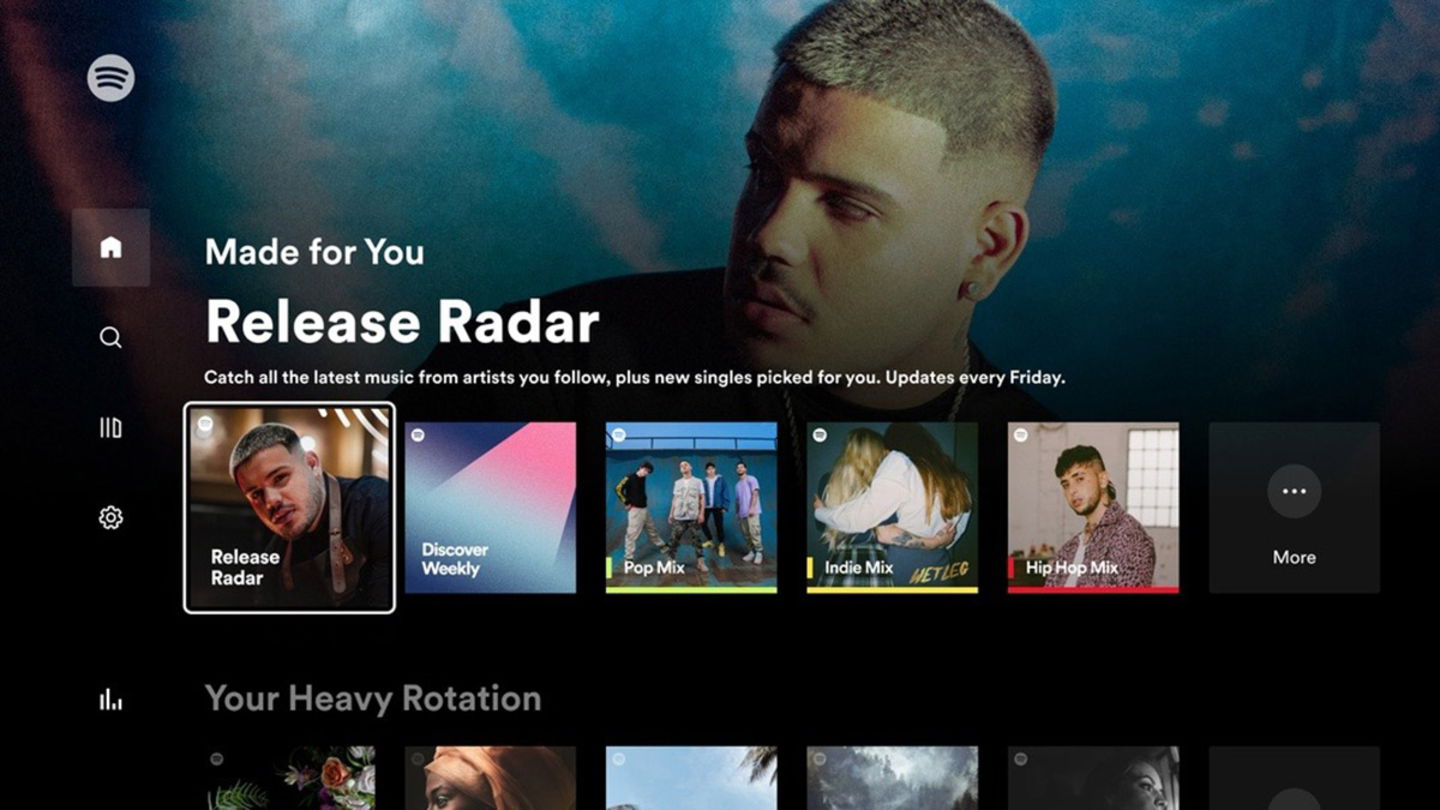Click the ellipsis circle on the More tile
Image resolution: width=1440 pixels, height=810 pixels.
coord(1294,491)
